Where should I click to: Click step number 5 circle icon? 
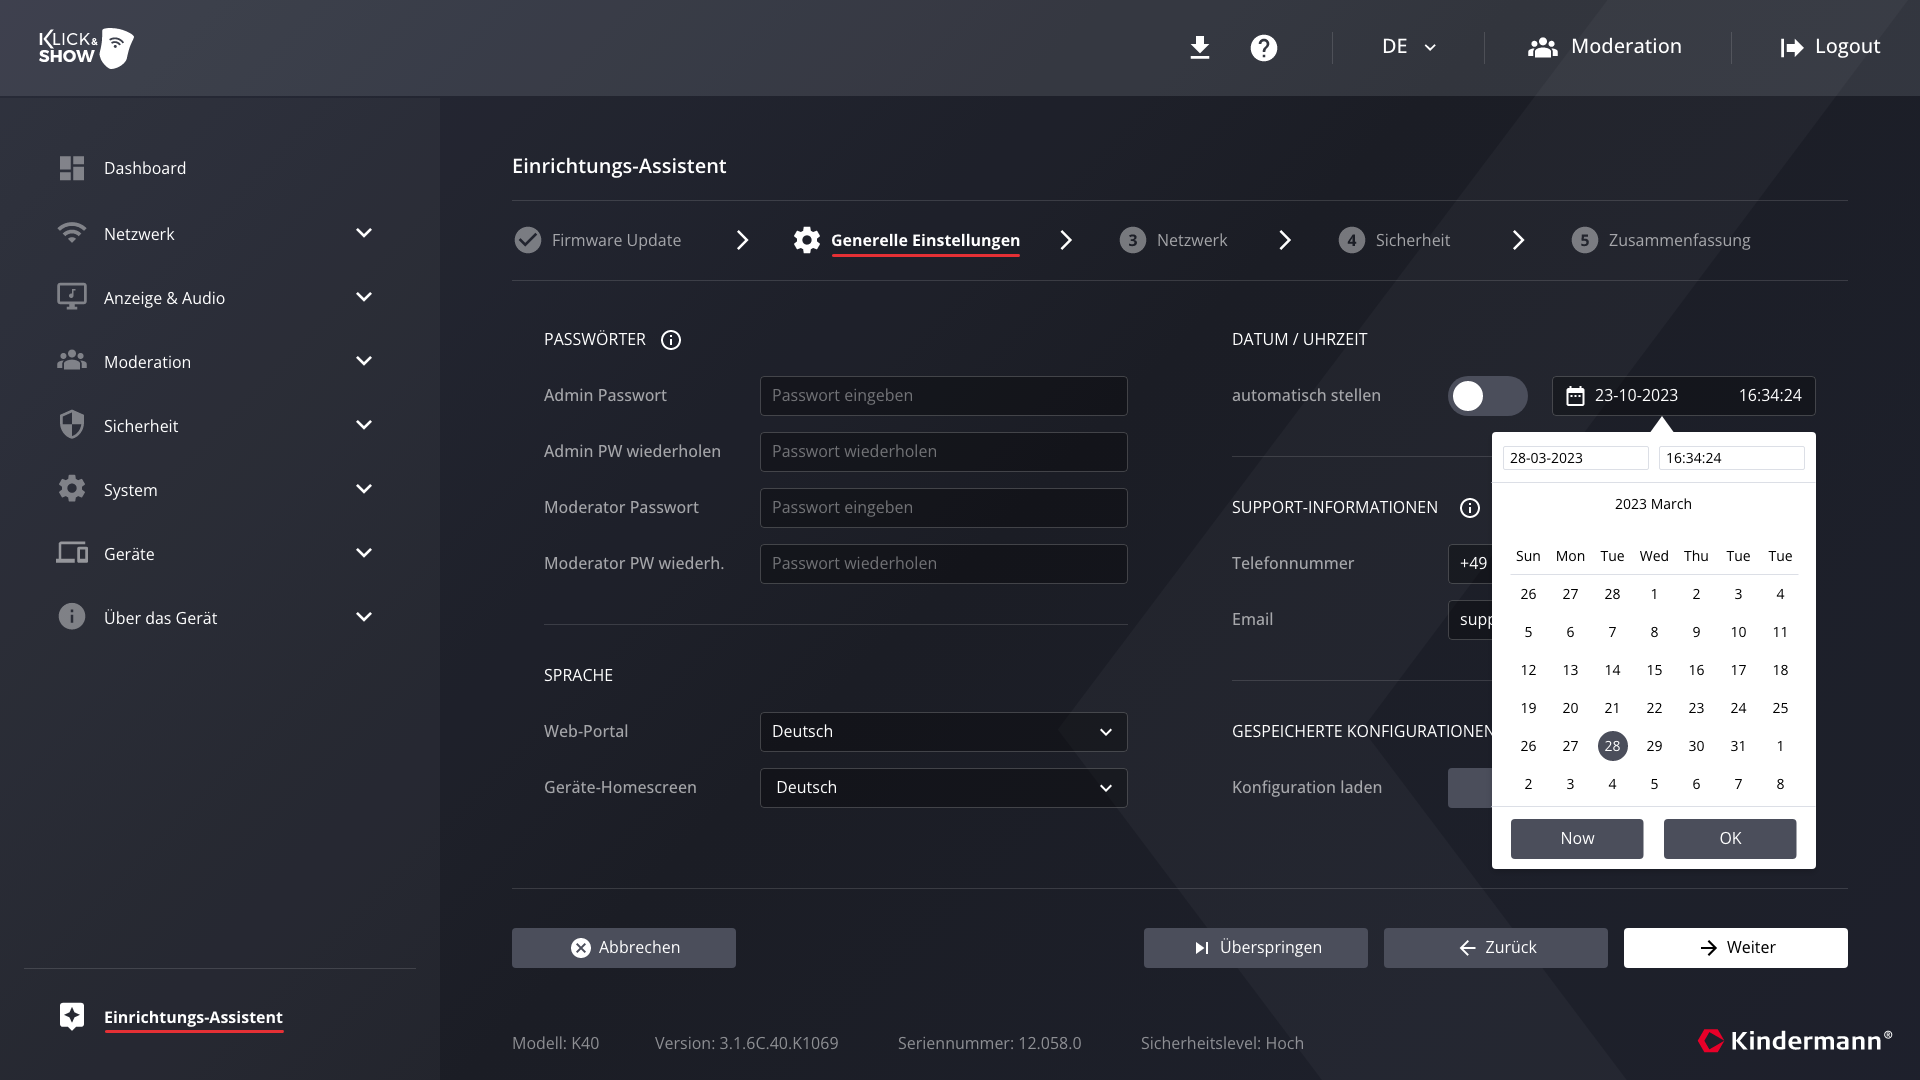(1585, 240)
